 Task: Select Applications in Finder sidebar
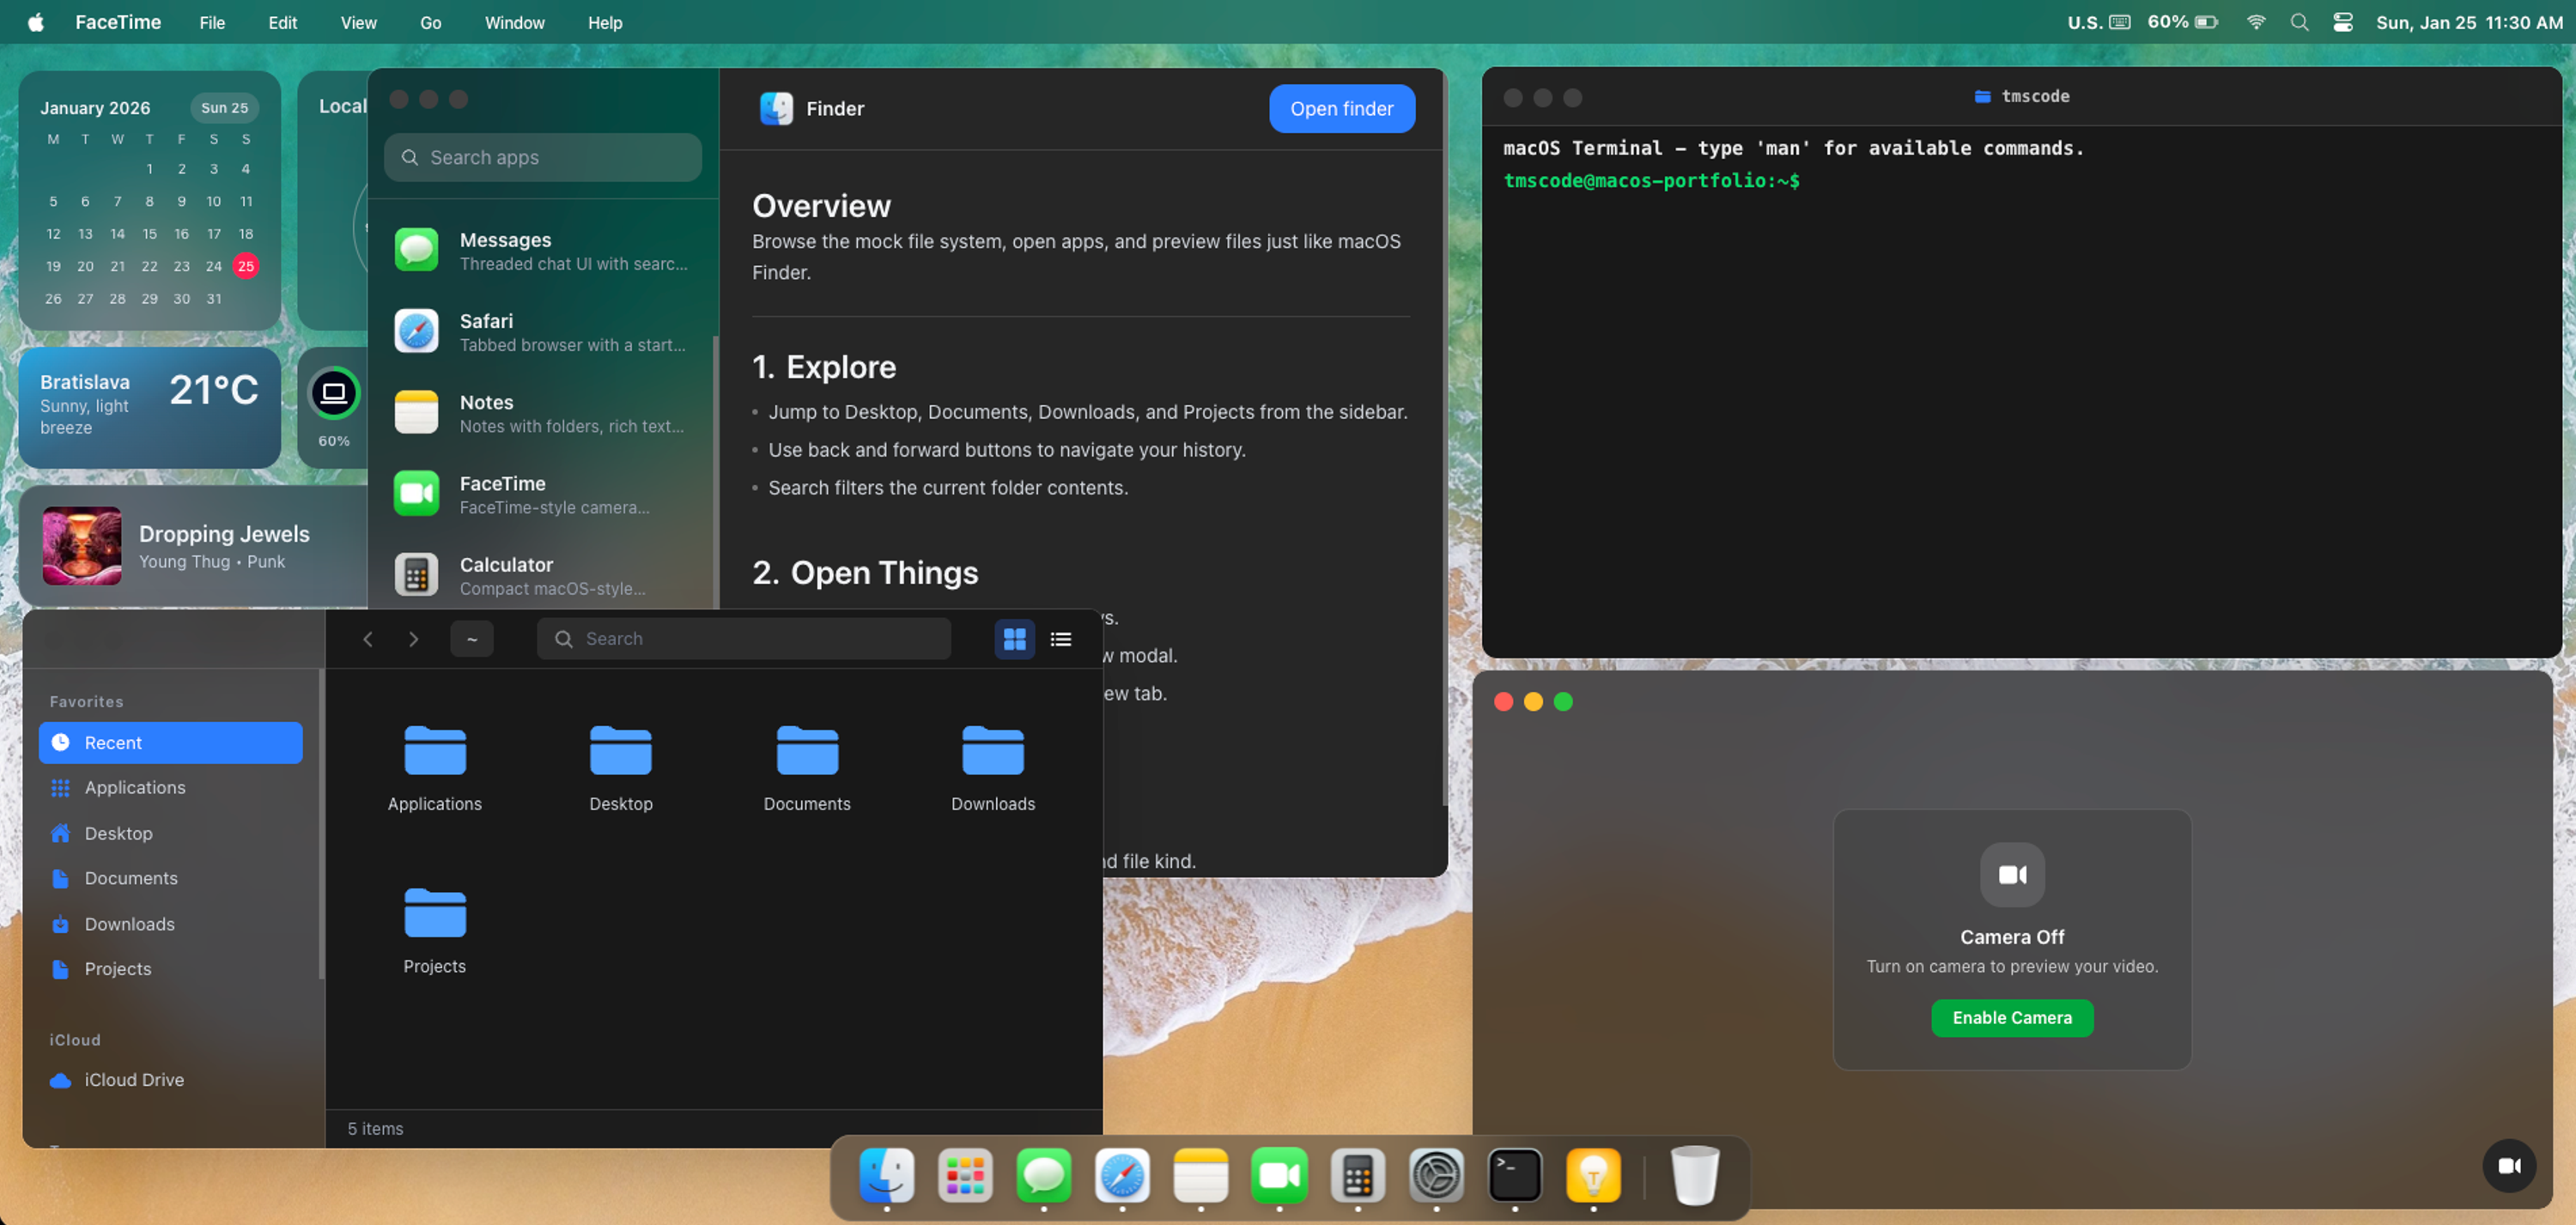(x=170, y=787)
